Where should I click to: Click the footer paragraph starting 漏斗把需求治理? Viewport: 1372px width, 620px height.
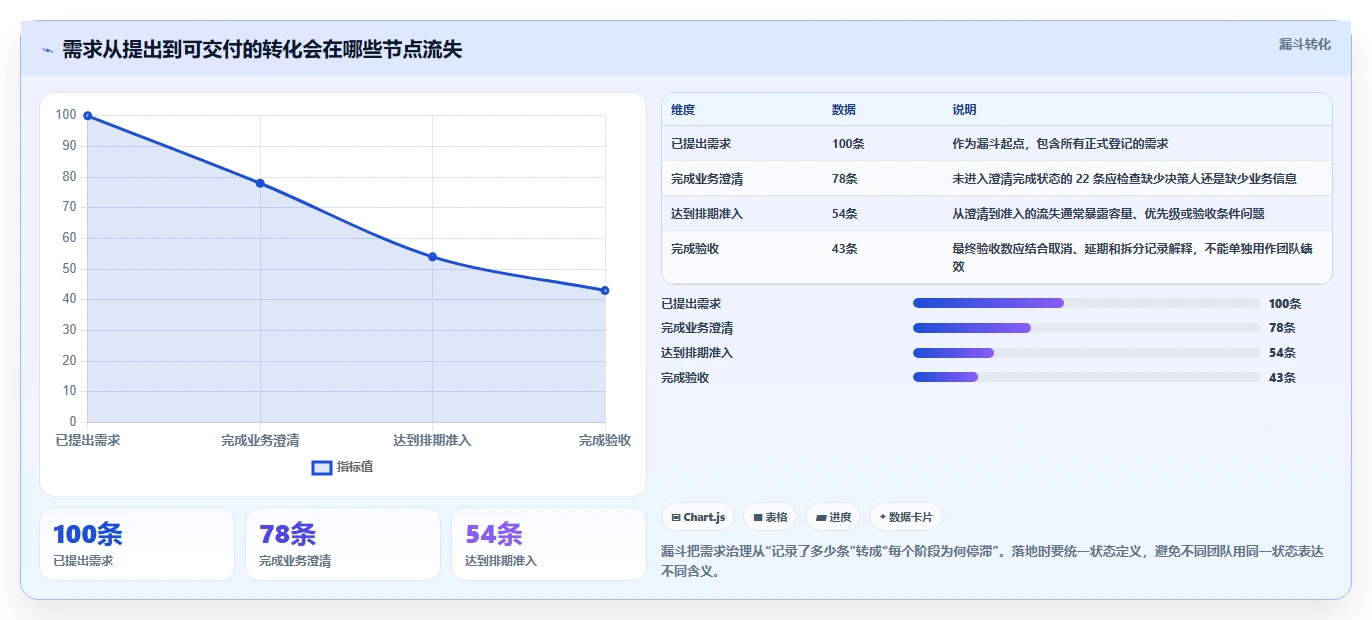tap(992, 562)
